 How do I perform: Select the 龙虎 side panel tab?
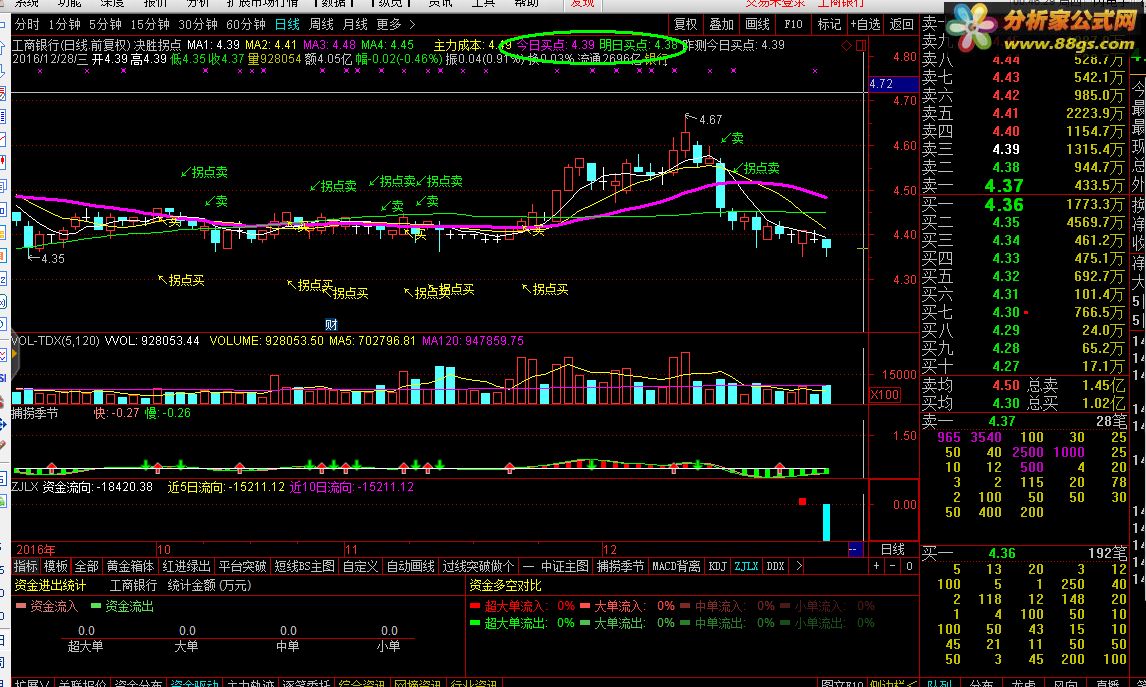[x=1023, y=683]
